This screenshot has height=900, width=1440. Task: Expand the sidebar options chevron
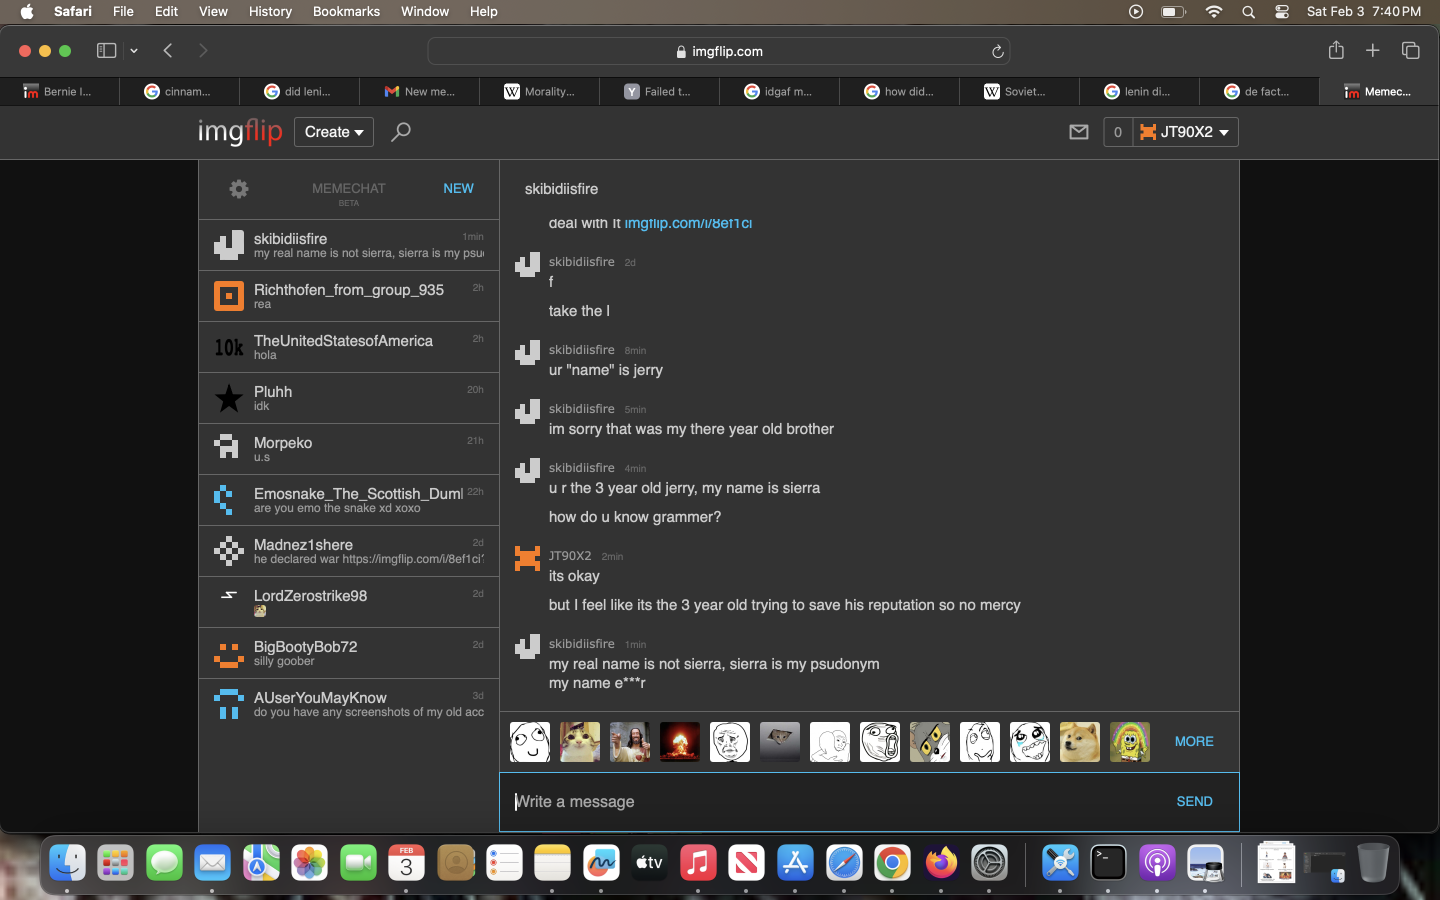coord(134,51)
